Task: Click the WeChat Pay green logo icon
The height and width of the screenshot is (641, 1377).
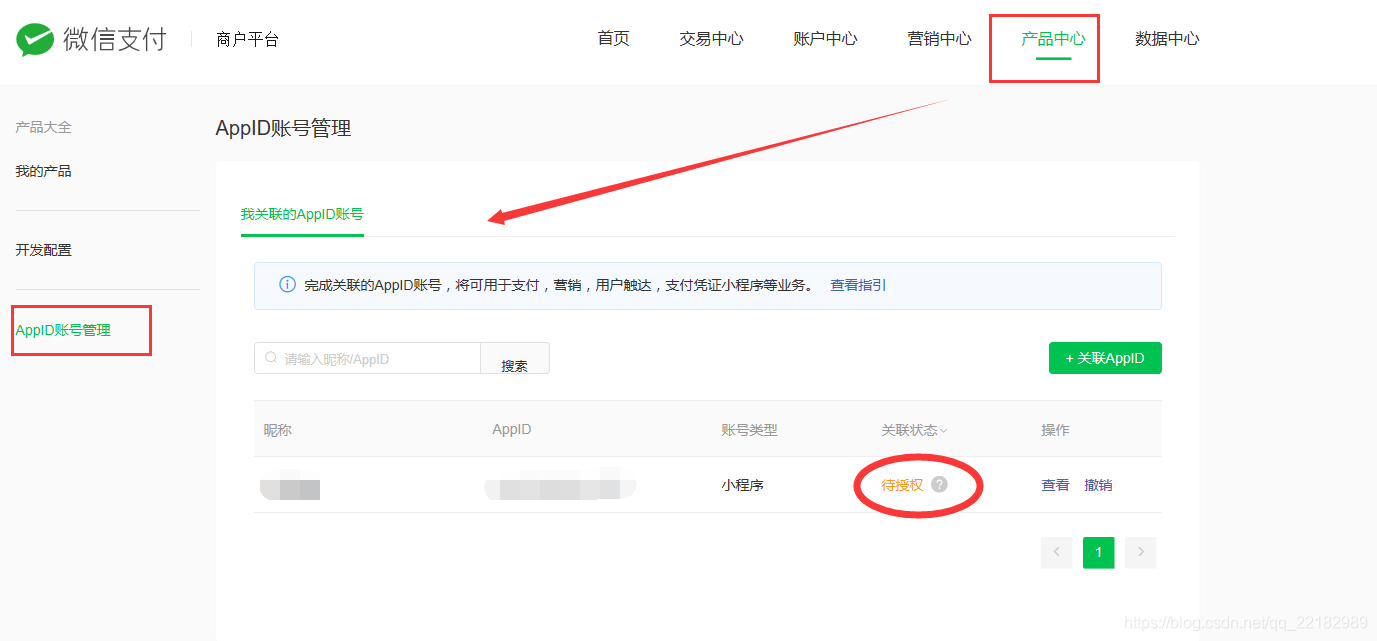Action: pyautogui.click(x=34, y=40)
